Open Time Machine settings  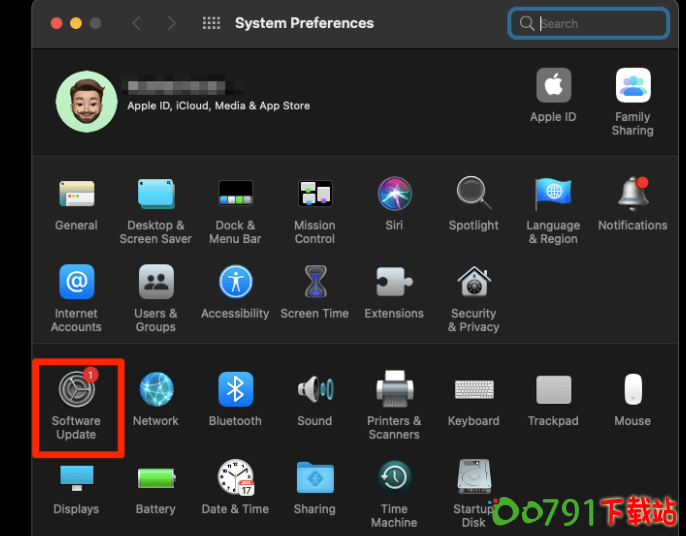[394, 478]
